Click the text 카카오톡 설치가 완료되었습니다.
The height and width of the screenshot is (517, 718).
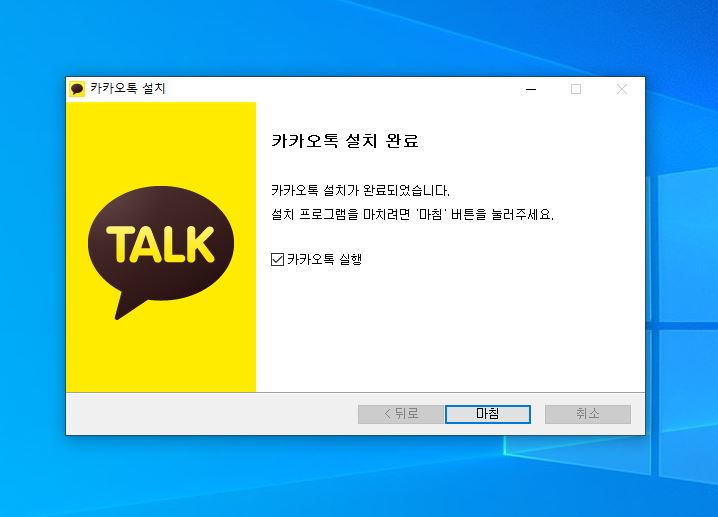(360, 190)
